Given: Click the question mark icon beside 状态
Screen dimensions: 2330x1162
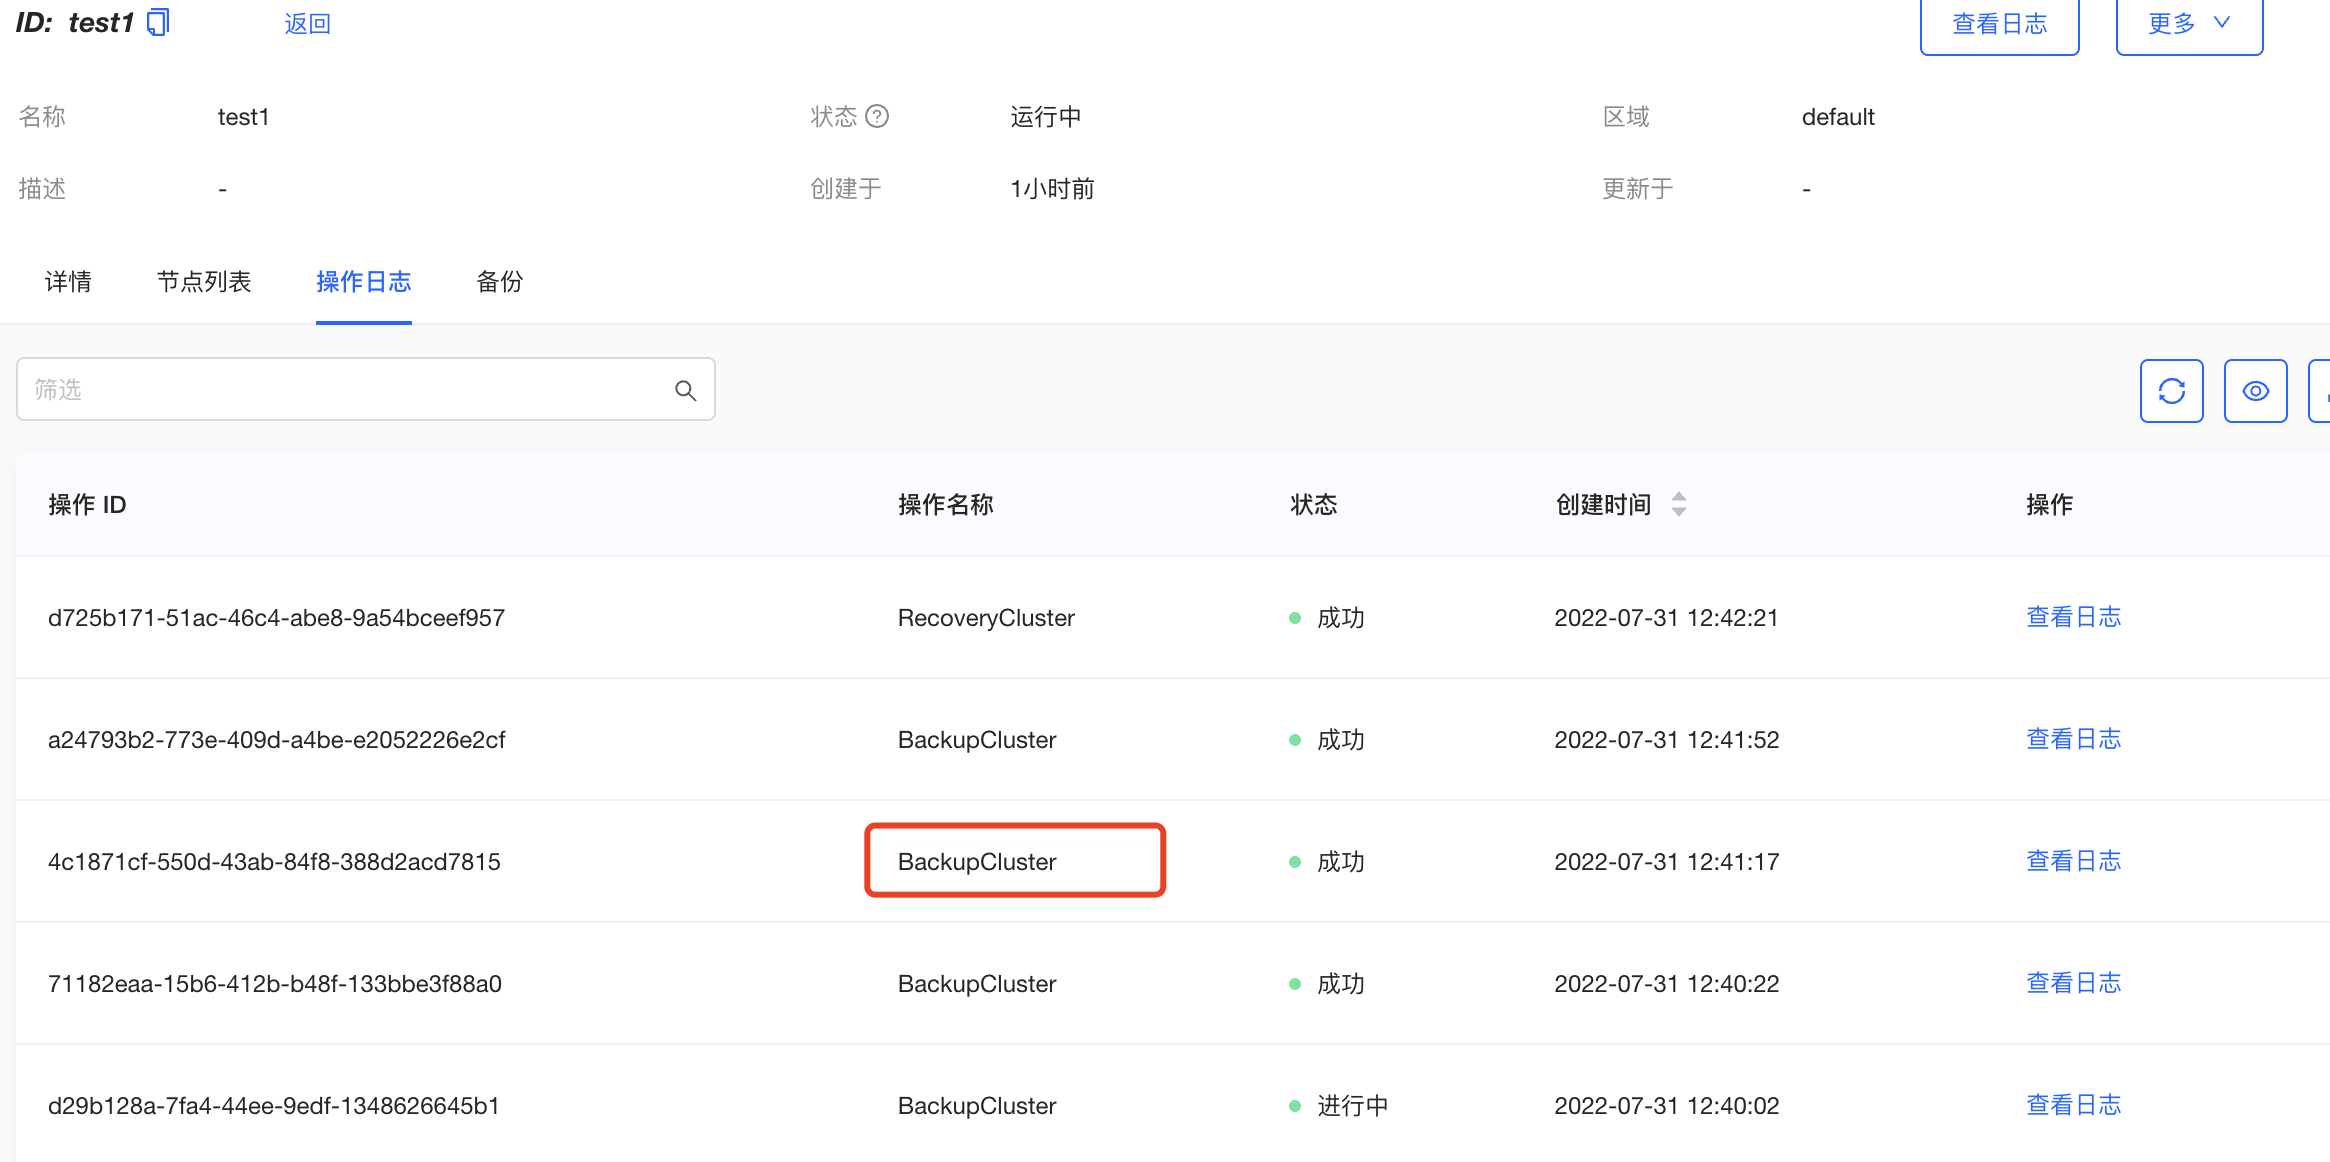Looking at the screenshot, I should point(878,116).
